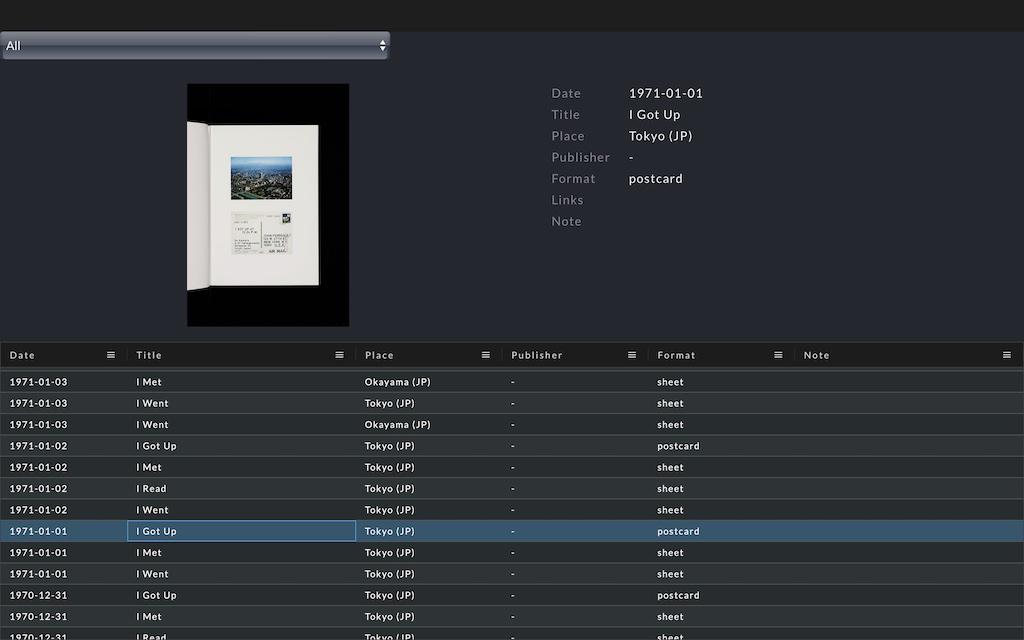Click the Format column header
The width and height of the screenshot is (1024, 640).
pos(676,355)
